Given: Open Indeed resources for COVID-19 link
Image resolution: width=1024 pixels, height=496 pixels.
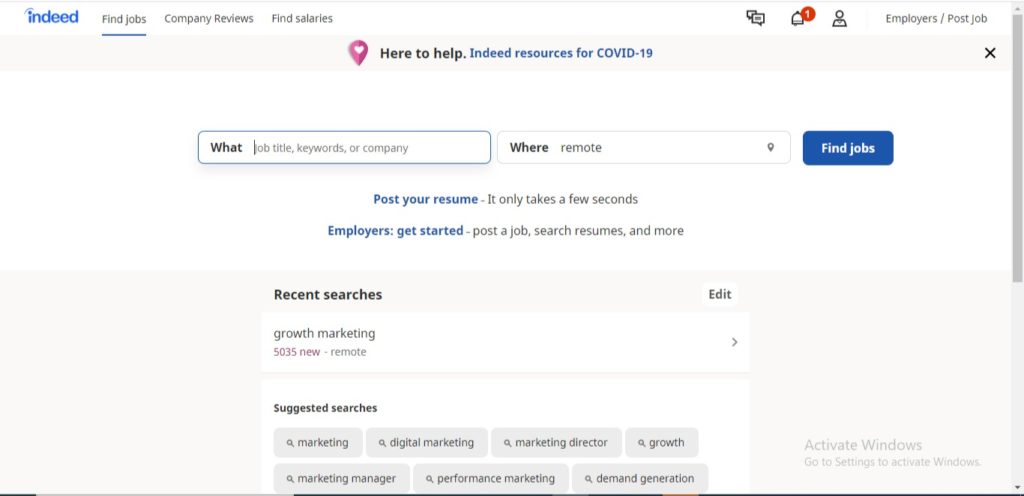Looking at the screenshot, I should [x=561, y=53].
